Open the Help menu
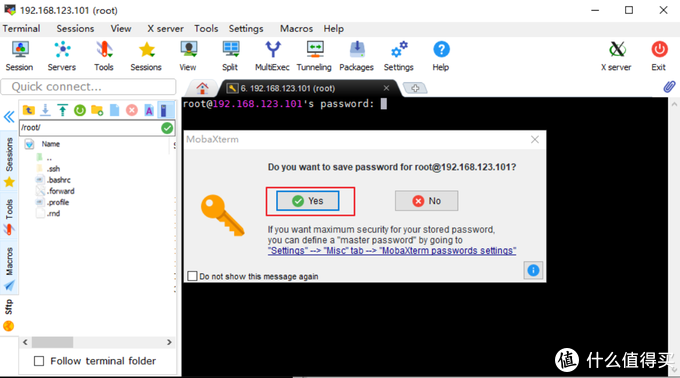This screenshot has height=378, width=680. pyautogui.click(x=333, y=29)
